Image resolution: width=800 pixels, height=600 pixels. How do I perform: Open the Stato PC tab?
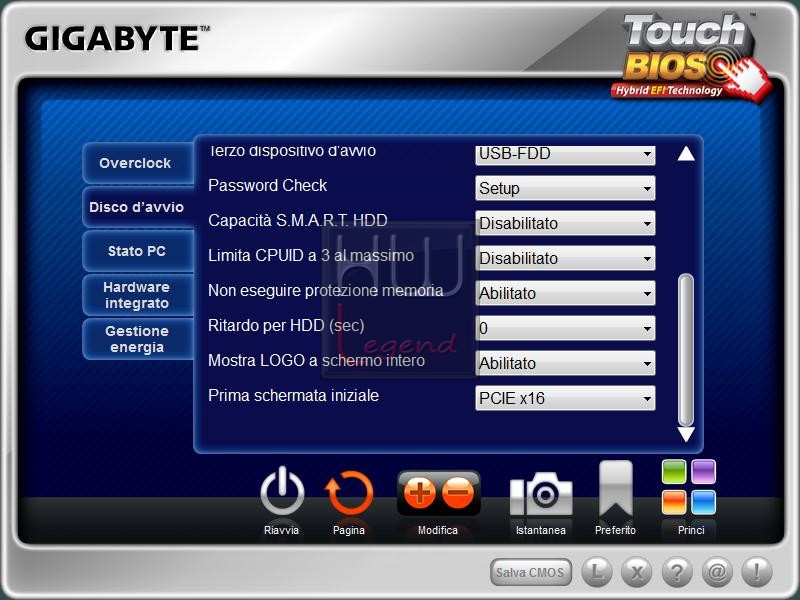click(x=138, y=251)
